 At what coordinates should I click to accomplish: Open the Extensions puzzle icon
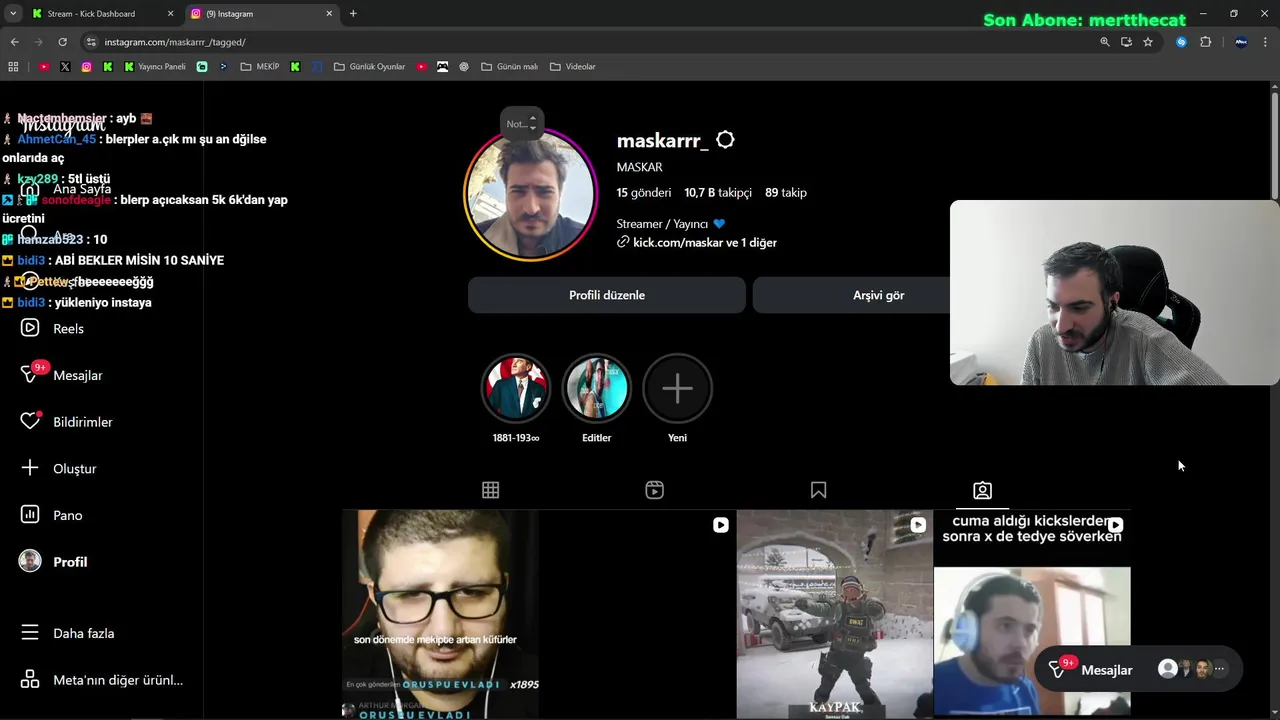pyautogui.click(x=1205, y=42)
